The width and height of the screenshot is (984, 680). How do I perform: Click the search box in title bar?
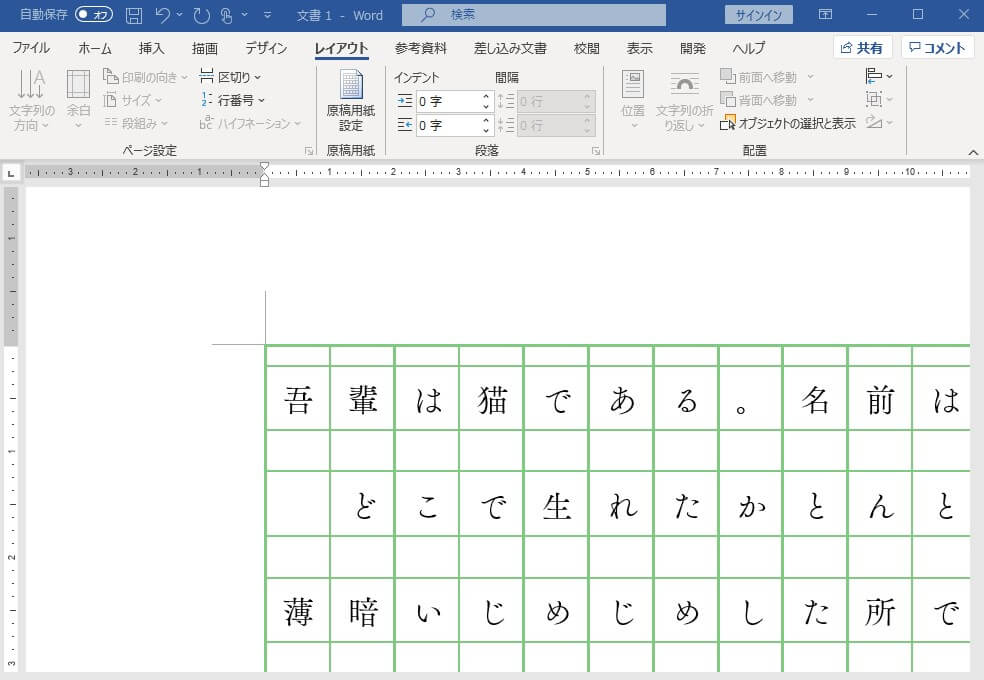pos(533,15)
